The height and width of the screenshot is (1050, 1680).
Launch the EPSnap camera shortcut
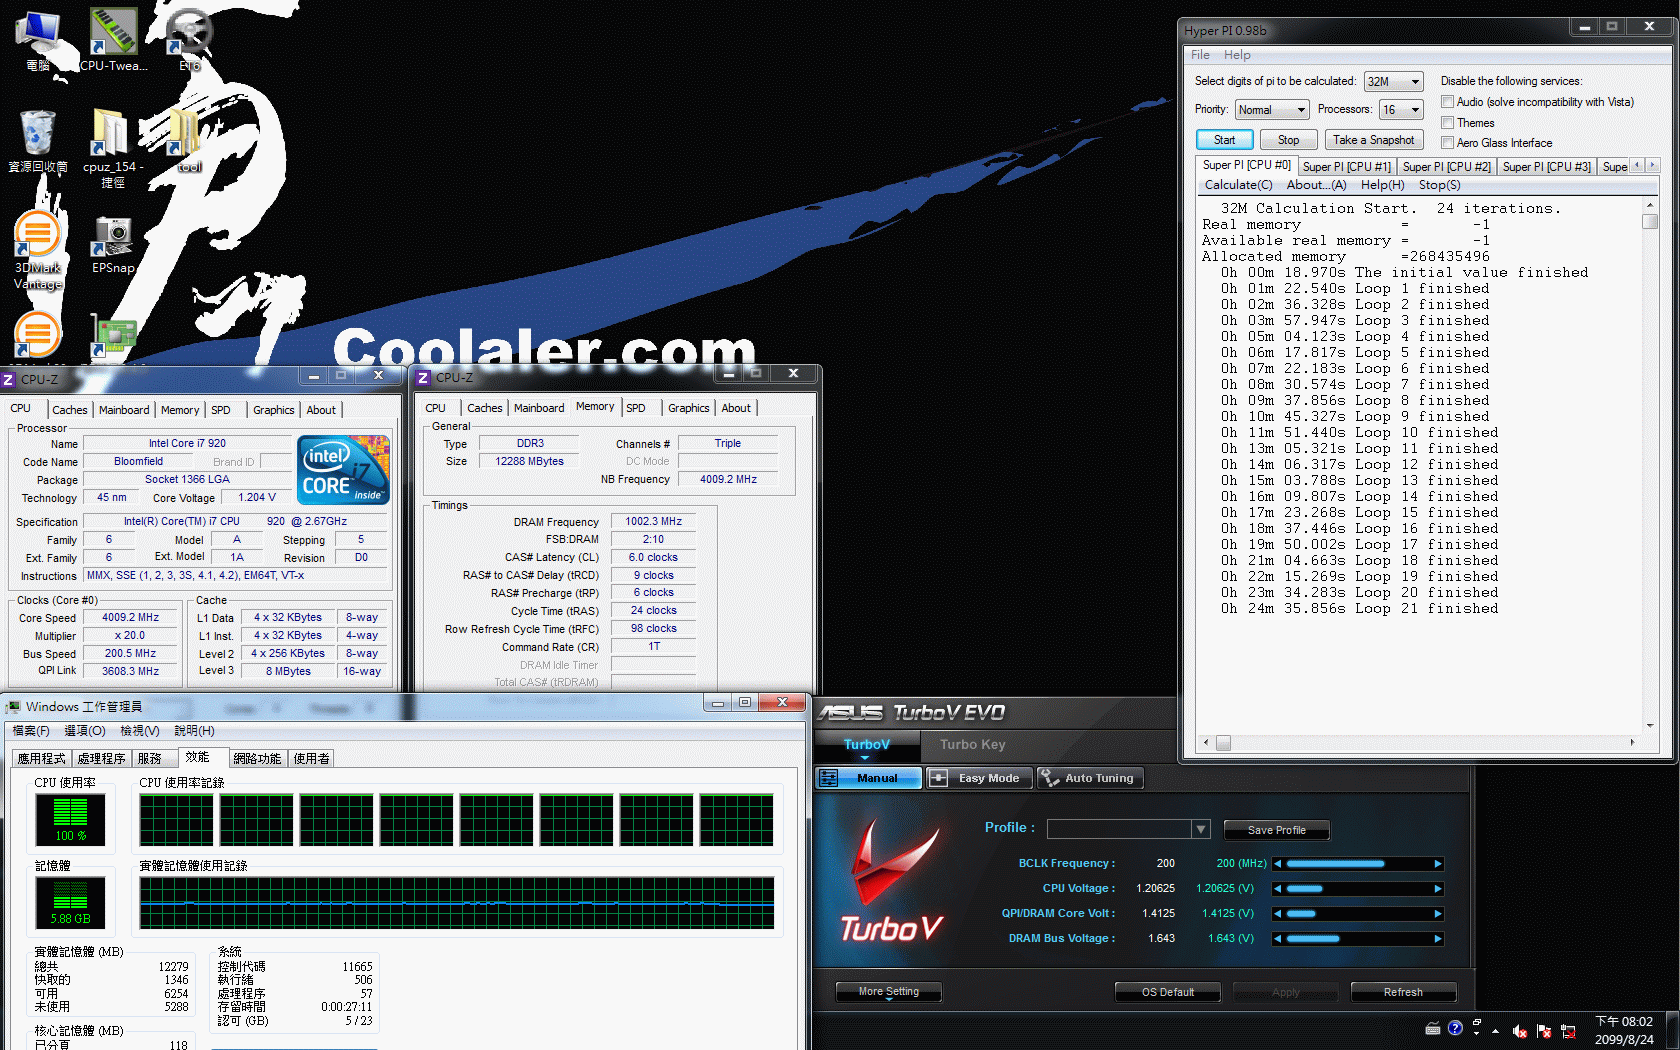113,244
